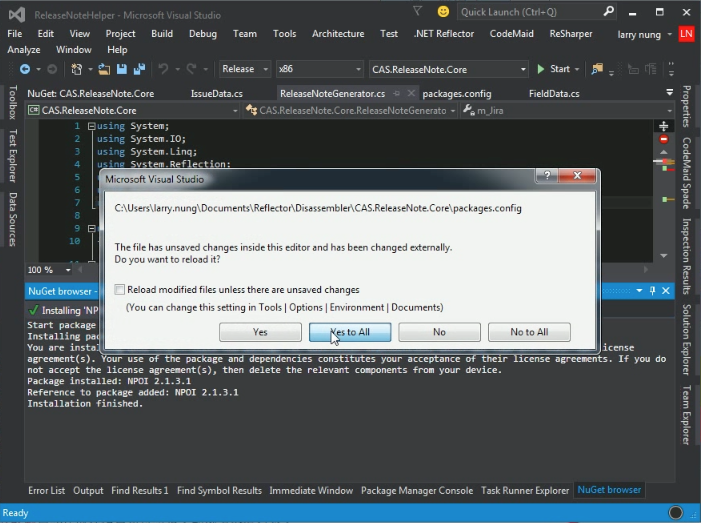Open the document tab overflow list dropdown
The width and height of the screenshot is (701, 523).
point(669,93)
